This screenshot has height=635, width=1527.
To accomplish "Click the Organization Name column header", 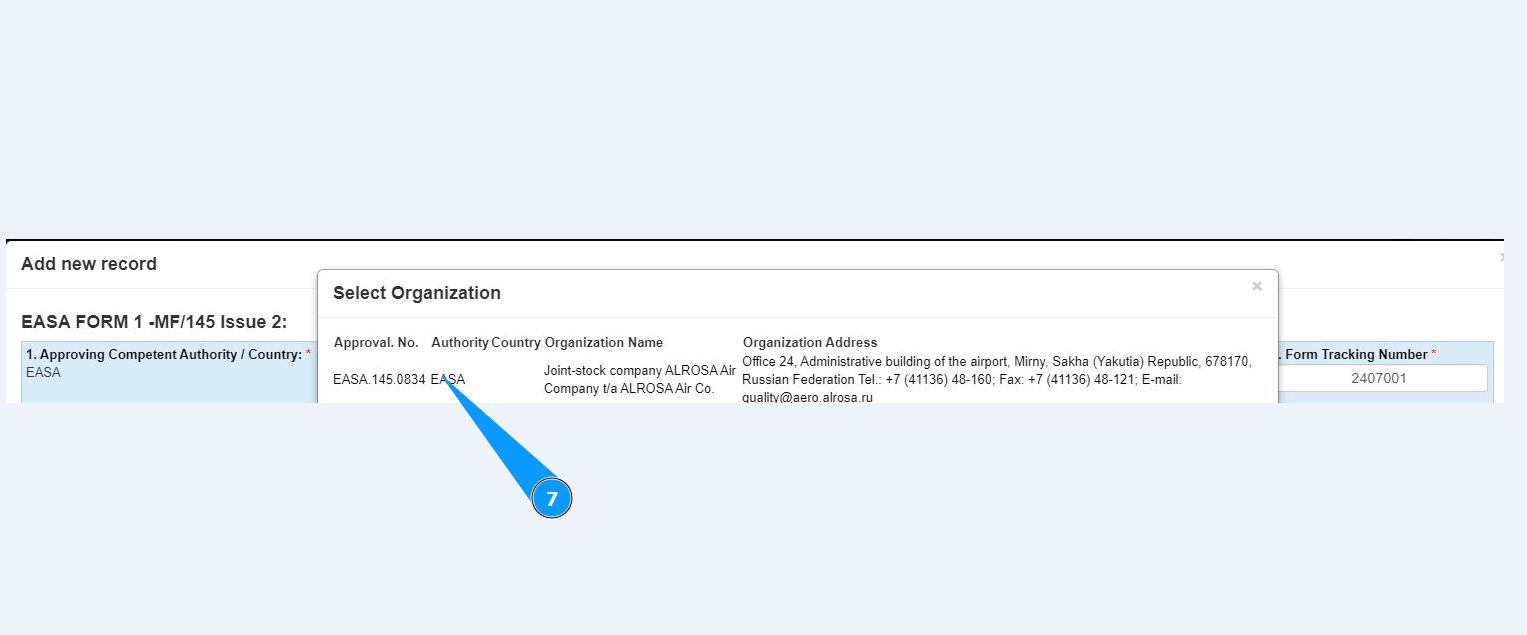I will click(x=603, y=343).
